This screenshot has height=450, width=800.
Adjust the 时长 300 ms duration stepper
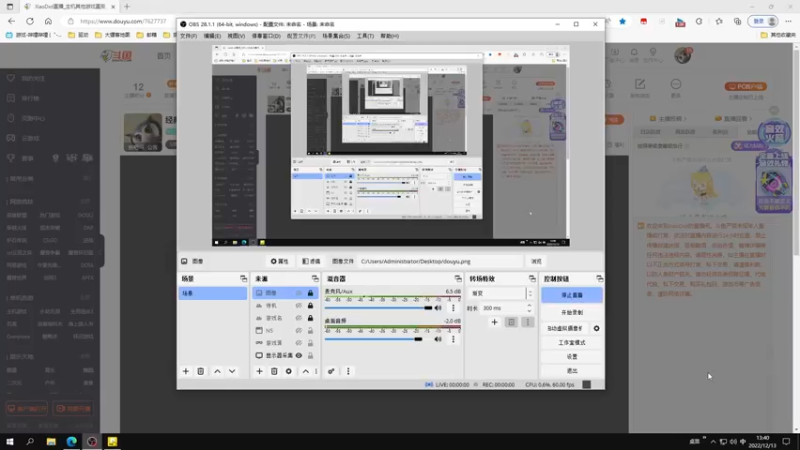[529, 308]
